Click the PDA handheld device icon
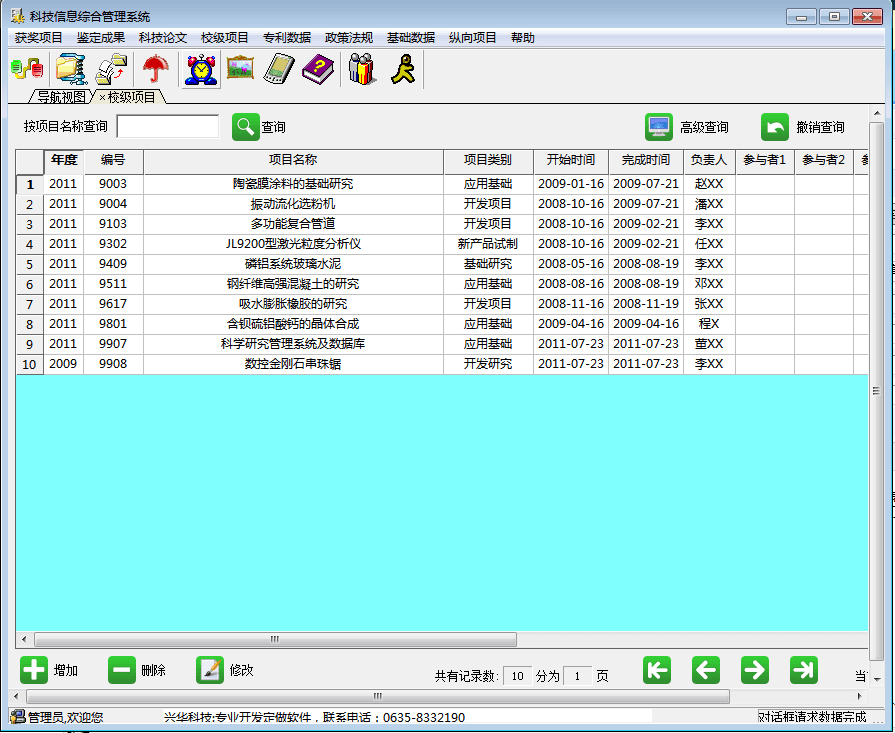This screenshot has width=895, height=733. (277, 69)
